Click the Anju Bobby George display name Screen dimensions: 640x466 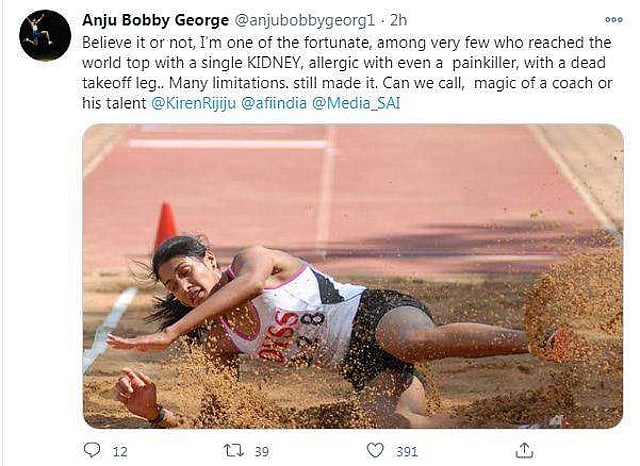(x=155, y=20)
